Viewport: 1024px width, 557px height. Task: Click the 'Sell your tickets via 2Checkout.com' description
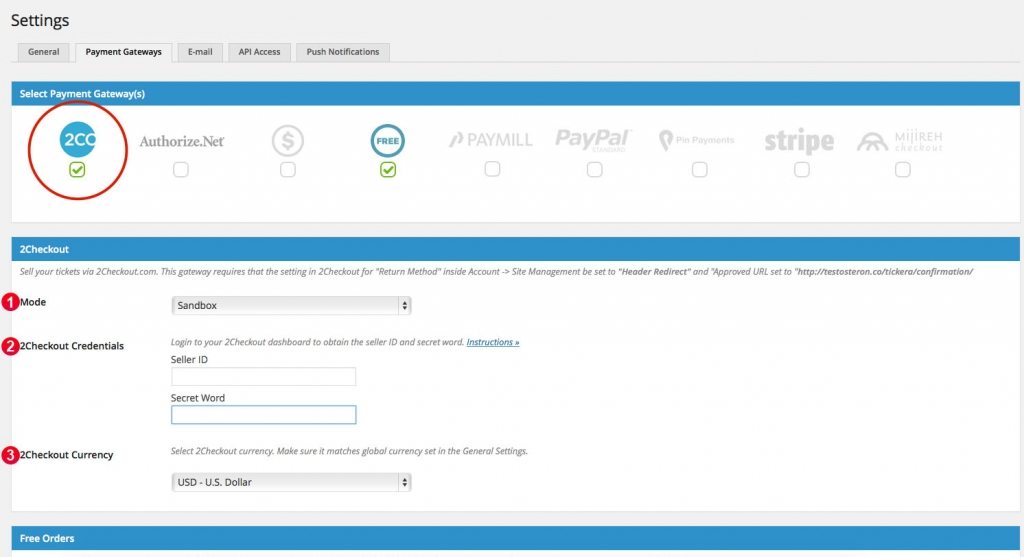pos(496,272)
